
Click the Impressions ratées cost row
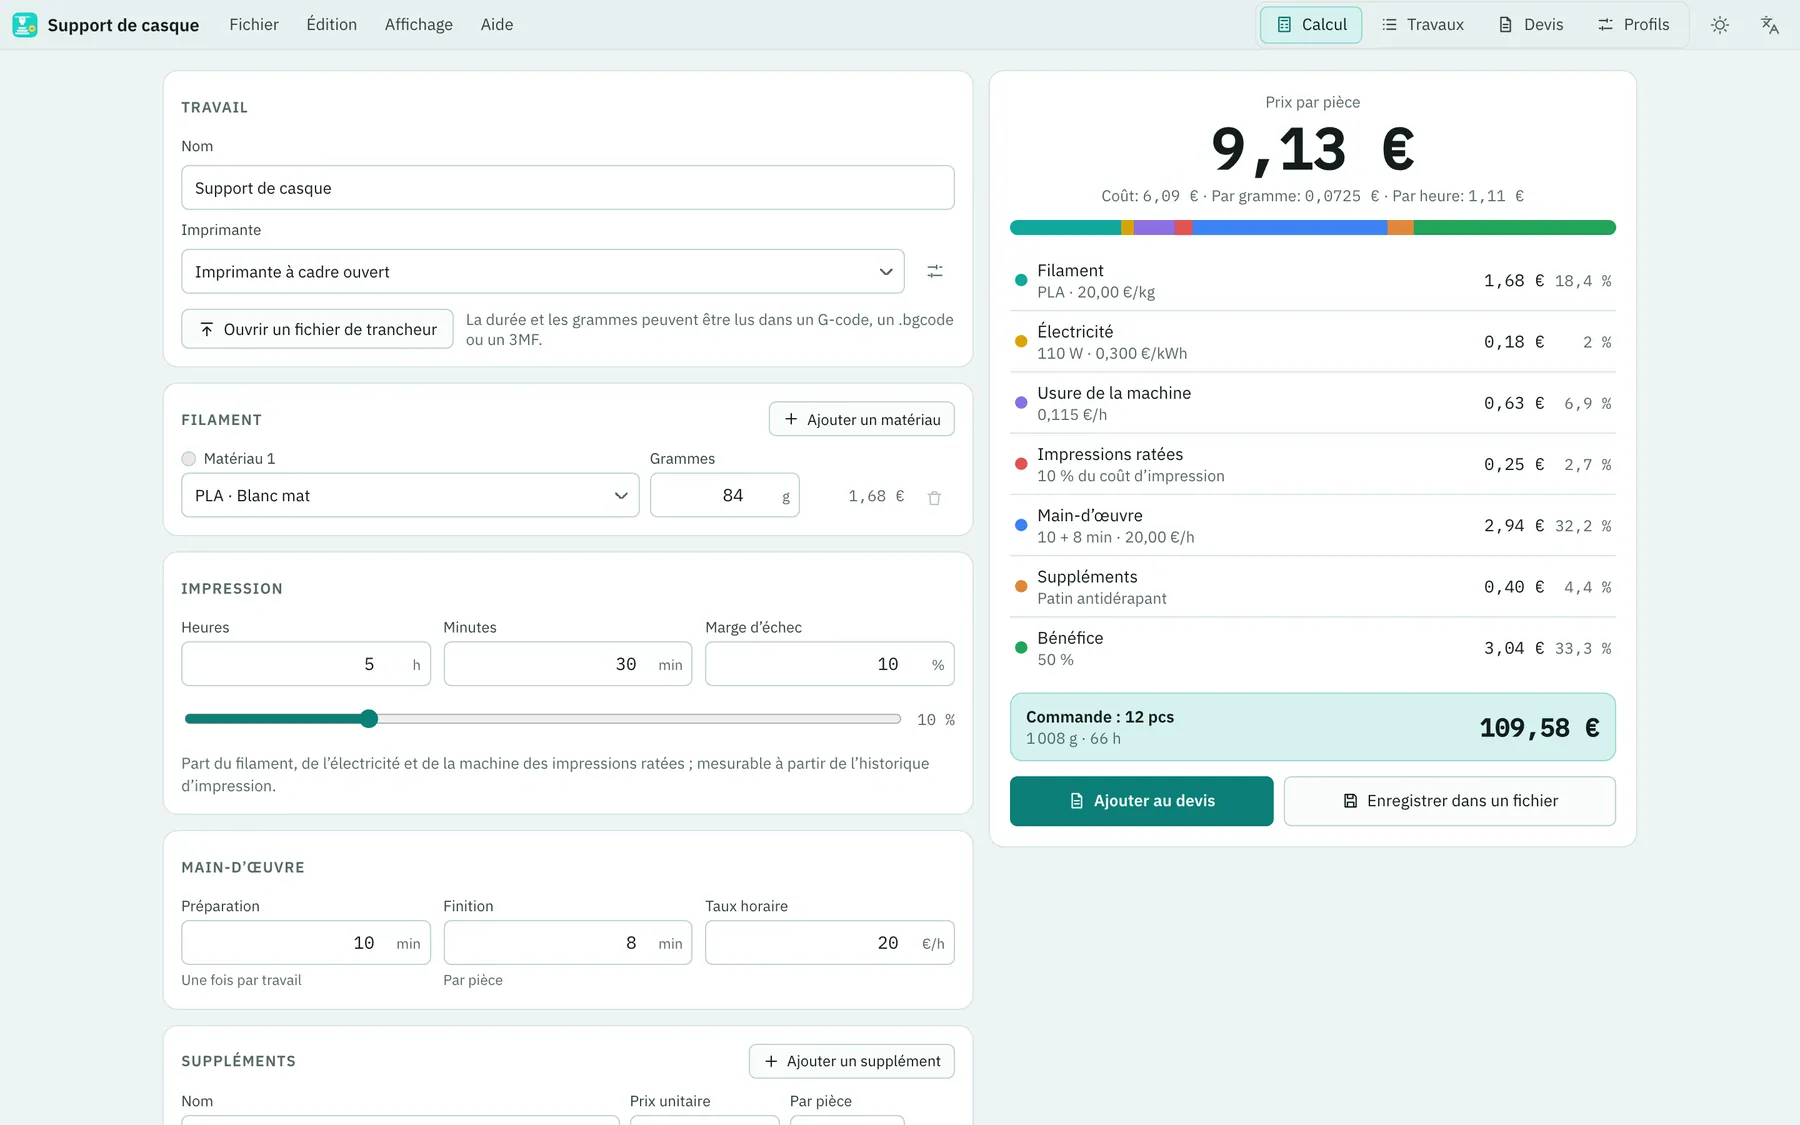[x=1313, y=465]
